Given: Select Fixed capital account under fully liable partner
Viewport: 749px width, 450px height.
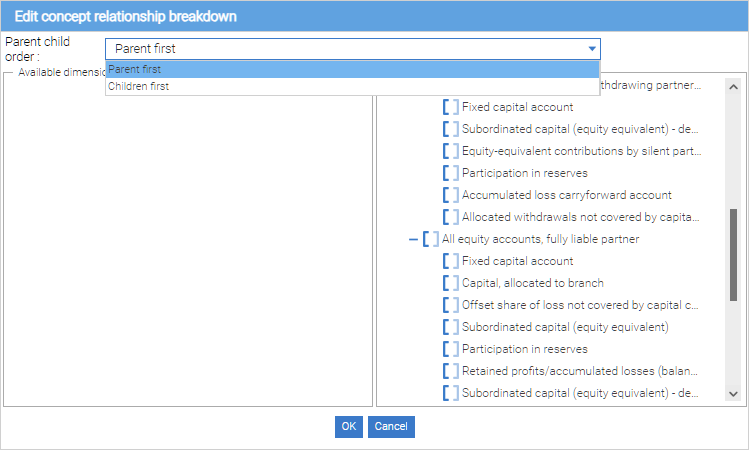Looking at the screenshot, I should [x=517, y=261].
